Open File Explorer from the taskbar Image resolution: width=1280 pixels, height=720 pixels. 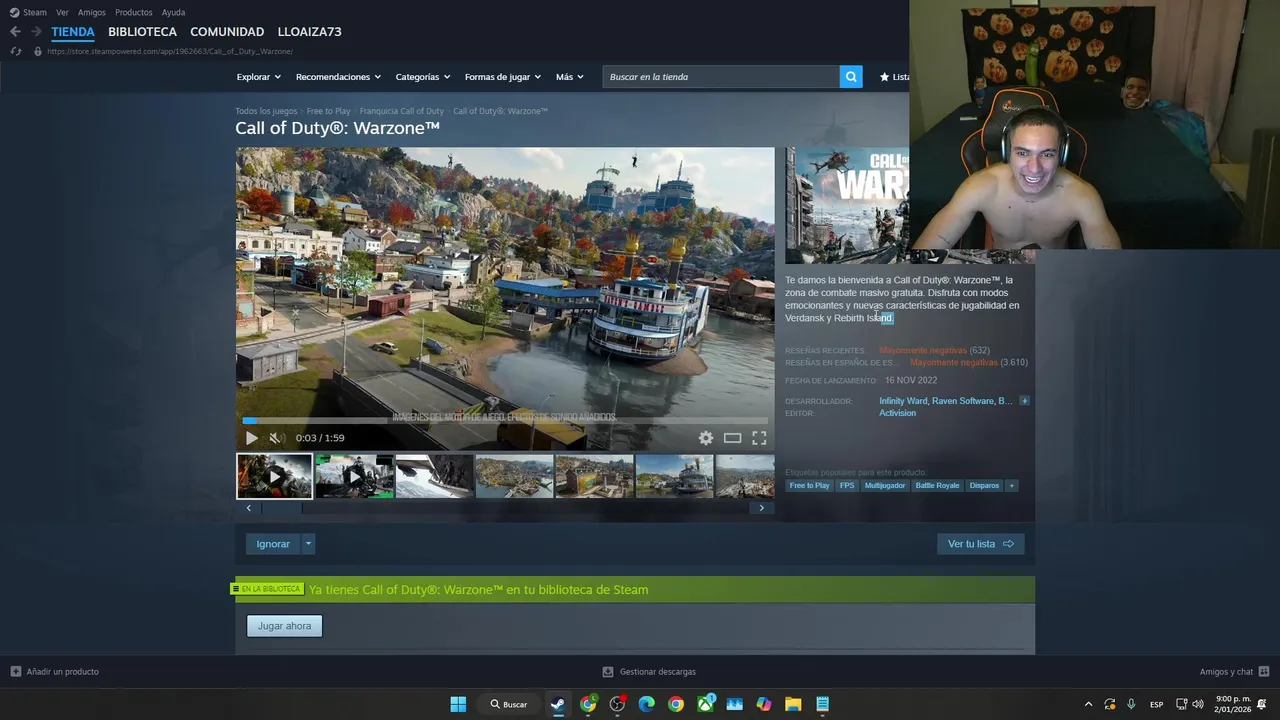tap(793, 704)
